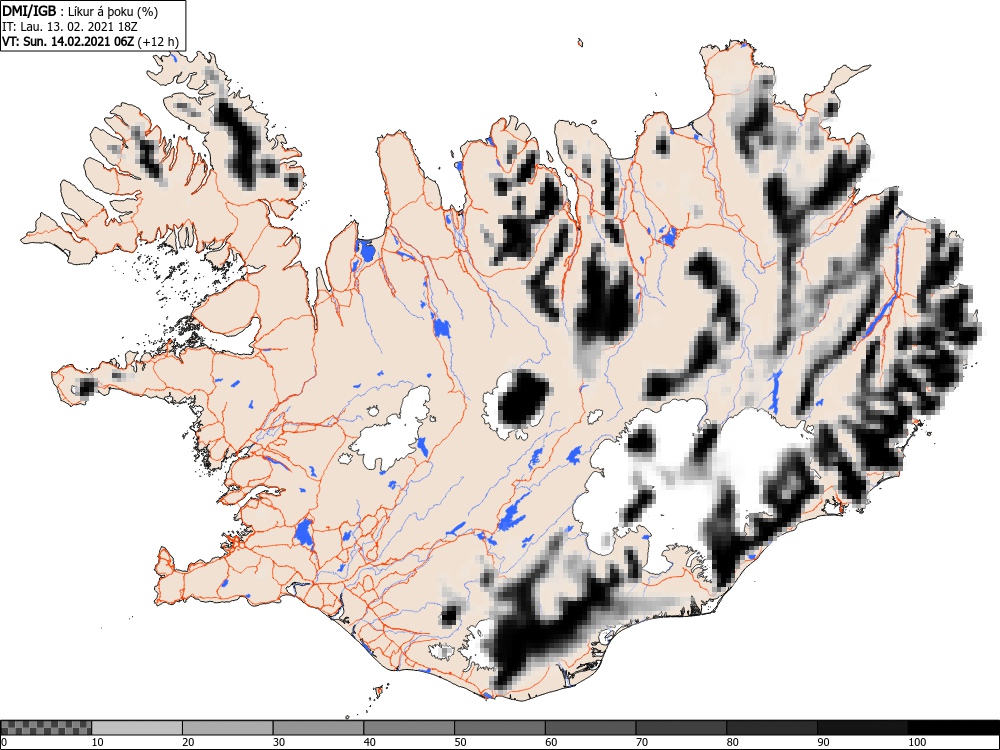Screen dimensions: 1000x750
Task: Select the black legend swatch right of 100
Action: [953, 728]
